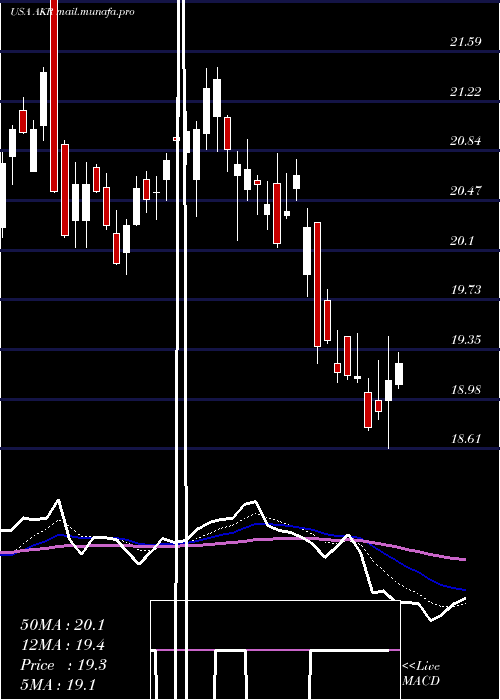Click the 20.1 price axis label
The image size is (500, 700).
tap(462, 241)
